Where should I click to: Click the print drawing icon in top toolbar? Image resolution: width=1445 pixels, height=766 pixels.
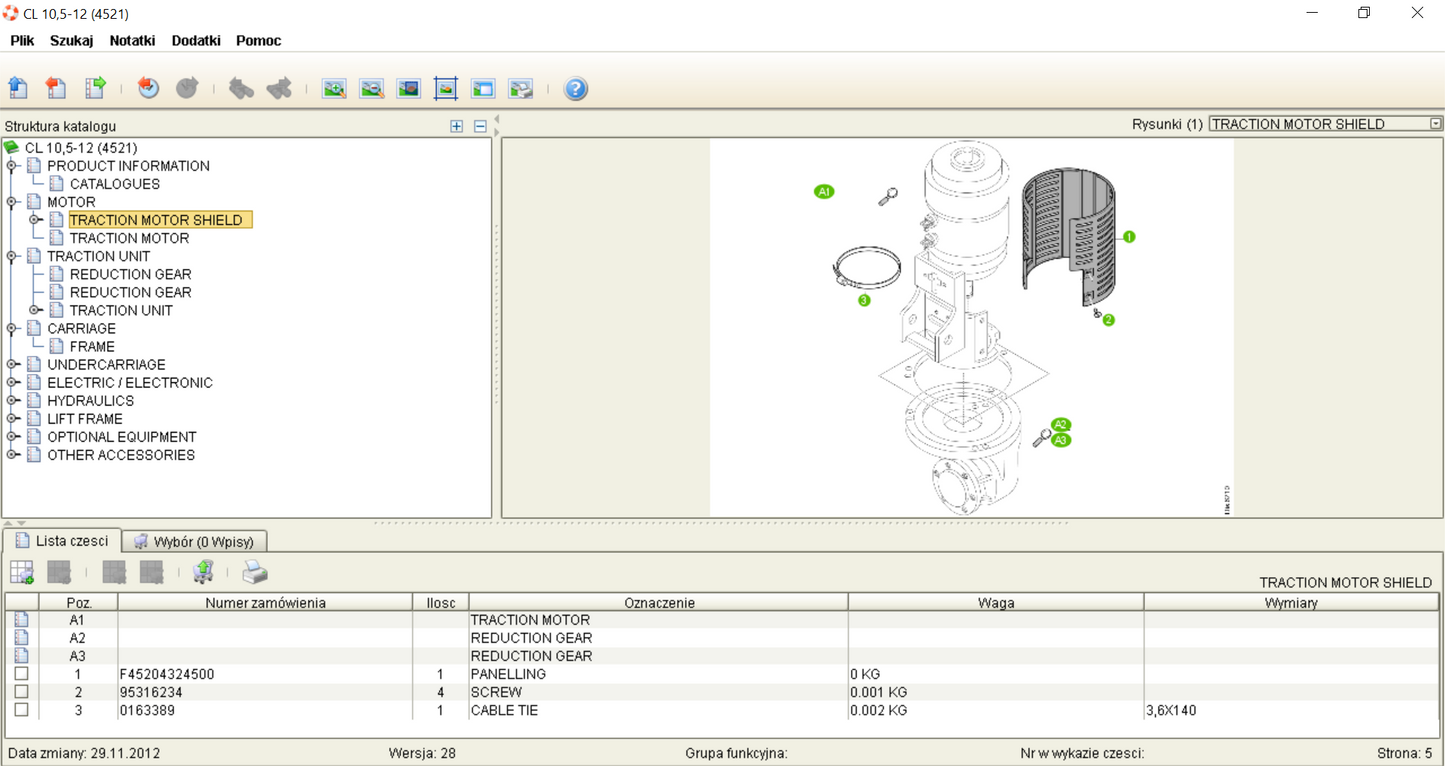coord(520,89)
